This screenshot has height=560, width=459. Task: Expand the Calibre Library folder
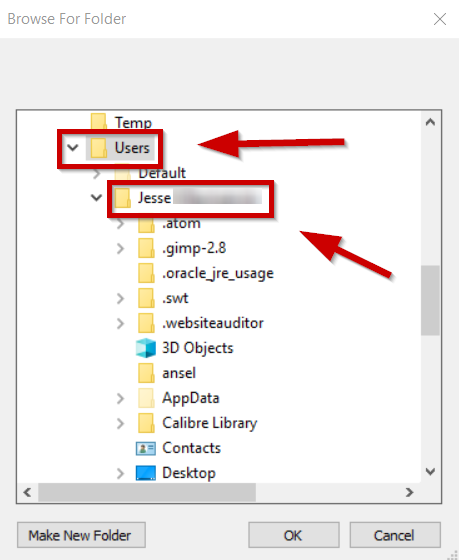click(x=120, y=423)
